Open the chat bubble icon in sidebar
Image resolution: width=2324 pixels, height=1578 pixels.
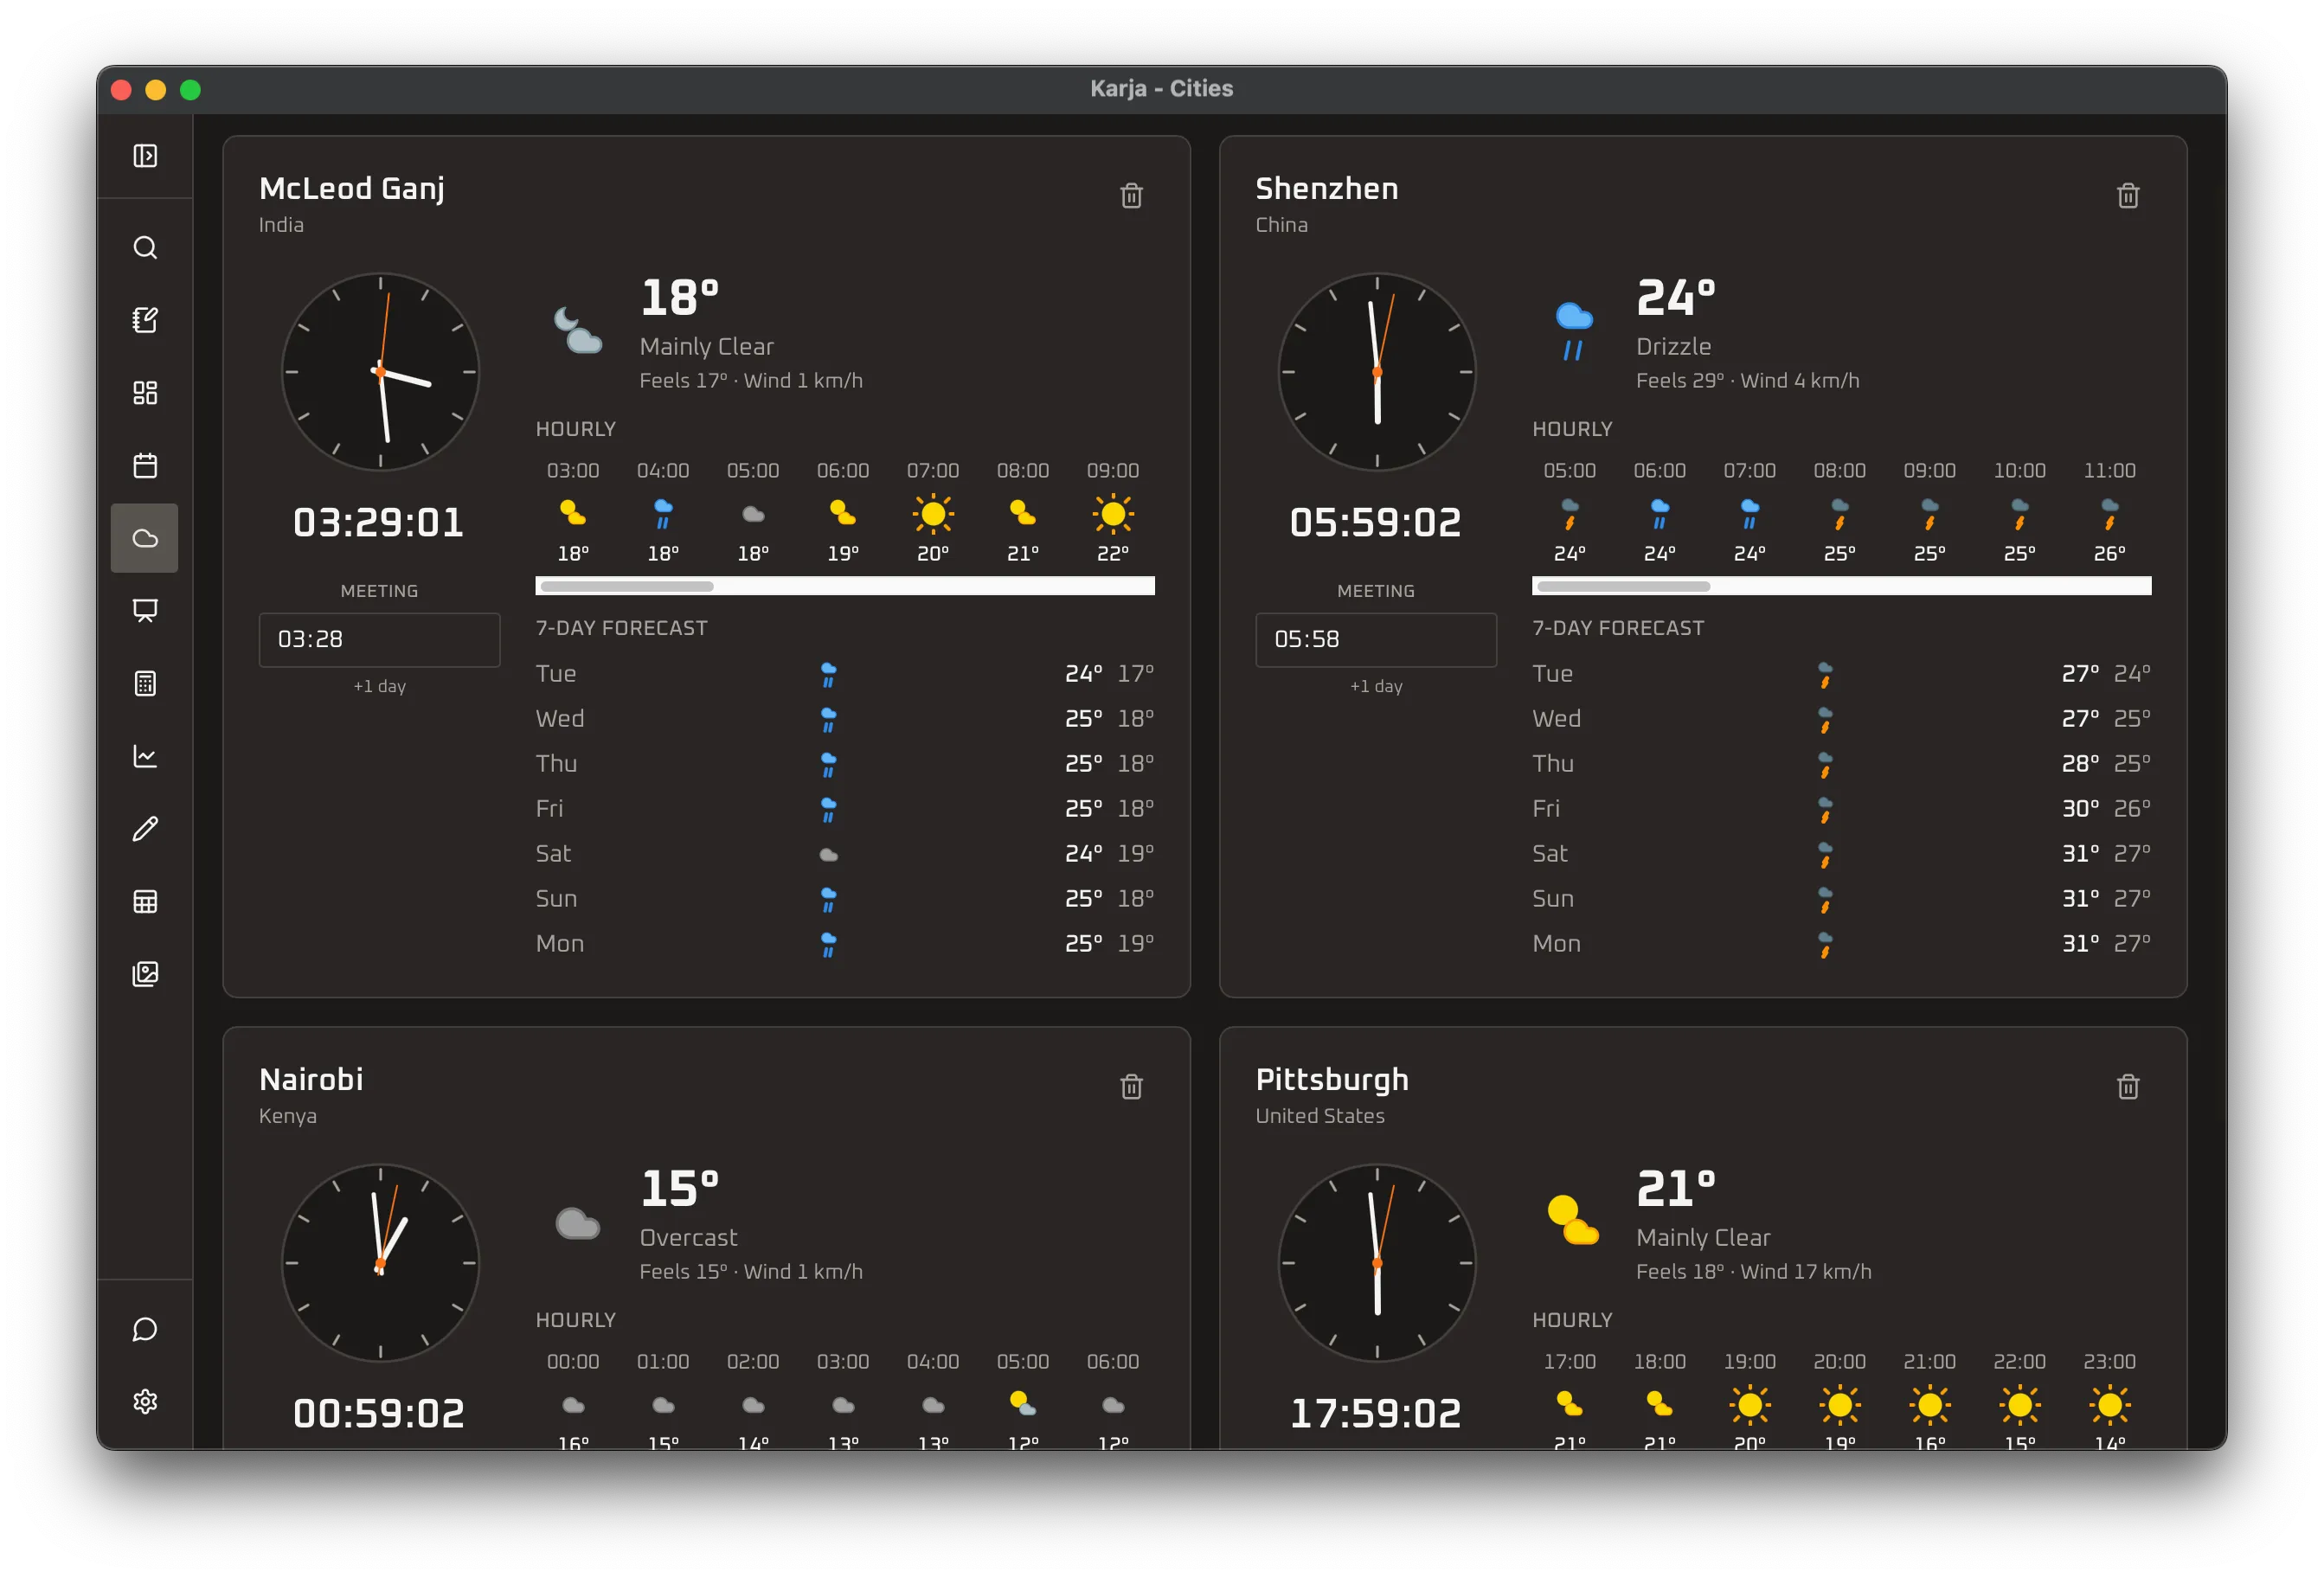pos(145,1329)
